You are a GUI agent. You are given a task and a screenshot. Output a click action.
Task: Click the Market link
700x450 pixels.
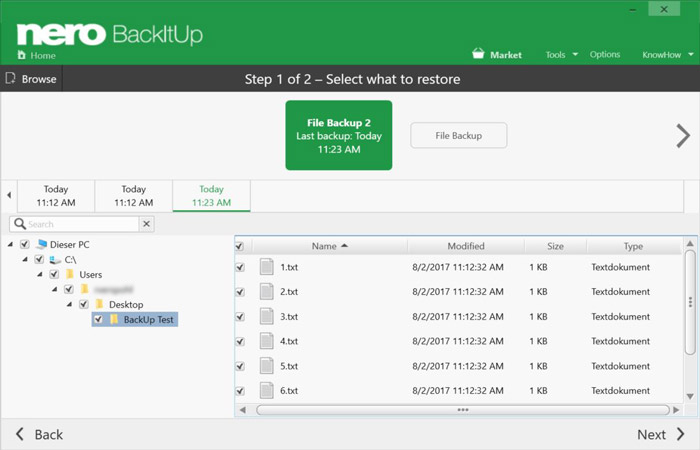pos(506,55)
